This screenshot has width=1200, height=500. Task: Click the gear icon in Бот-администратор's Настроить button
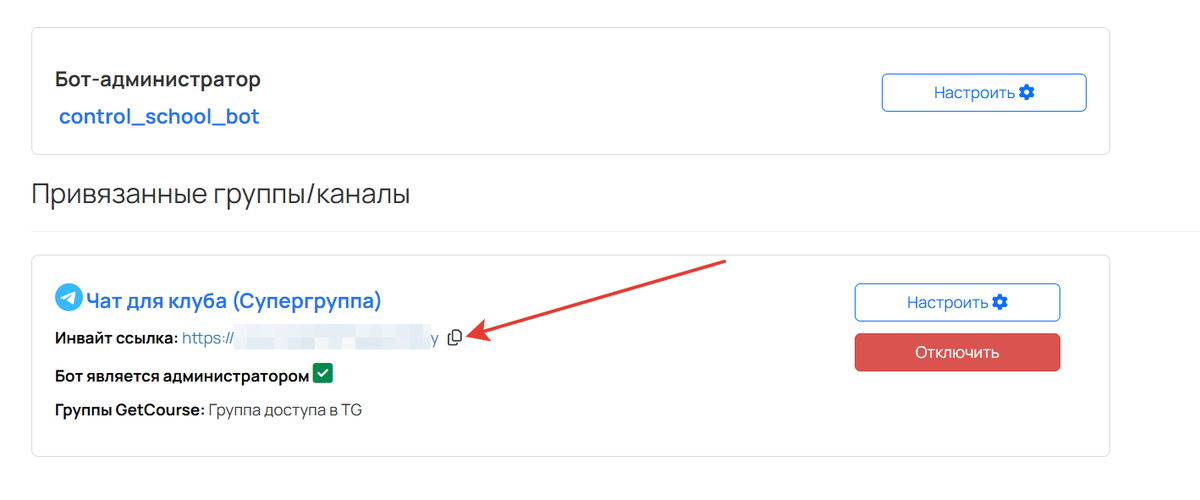point(1026,92)
